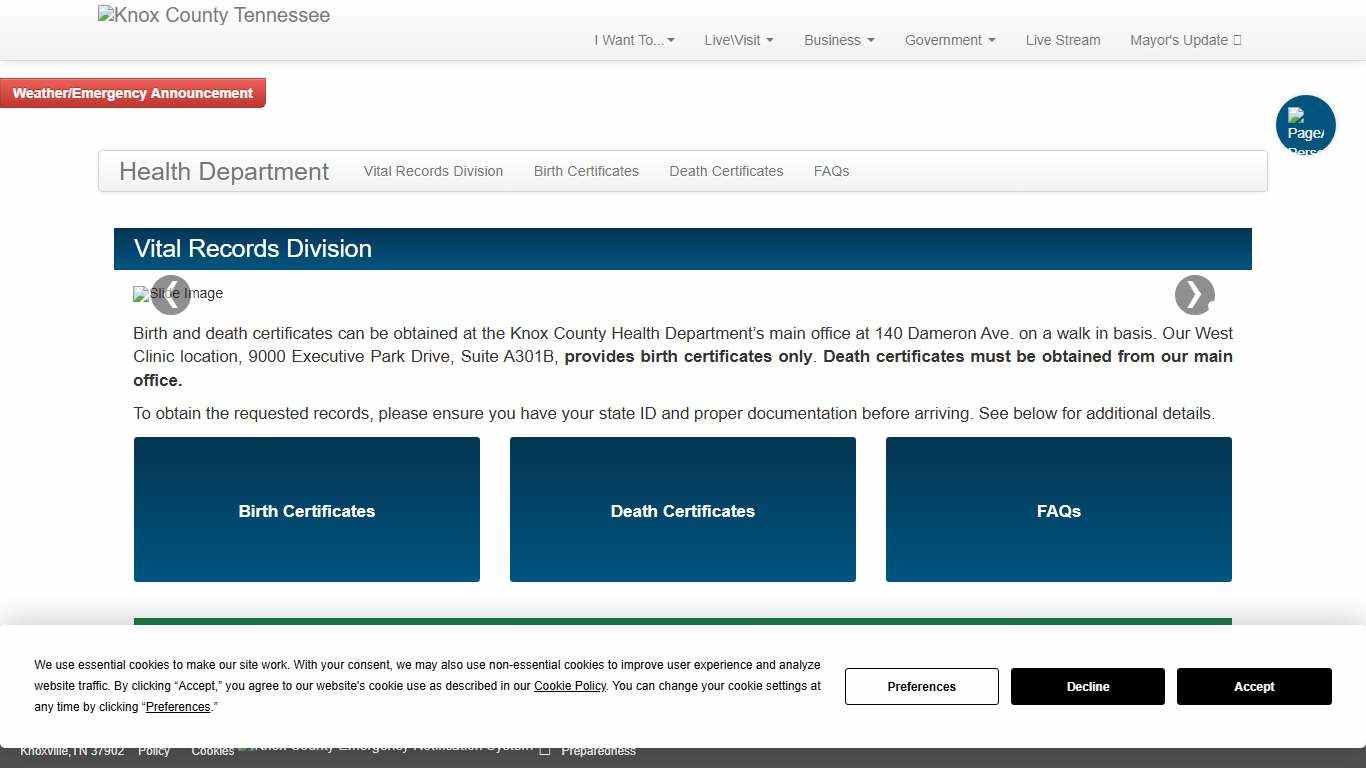Go to the Live Stream page

pos(1062,40)
